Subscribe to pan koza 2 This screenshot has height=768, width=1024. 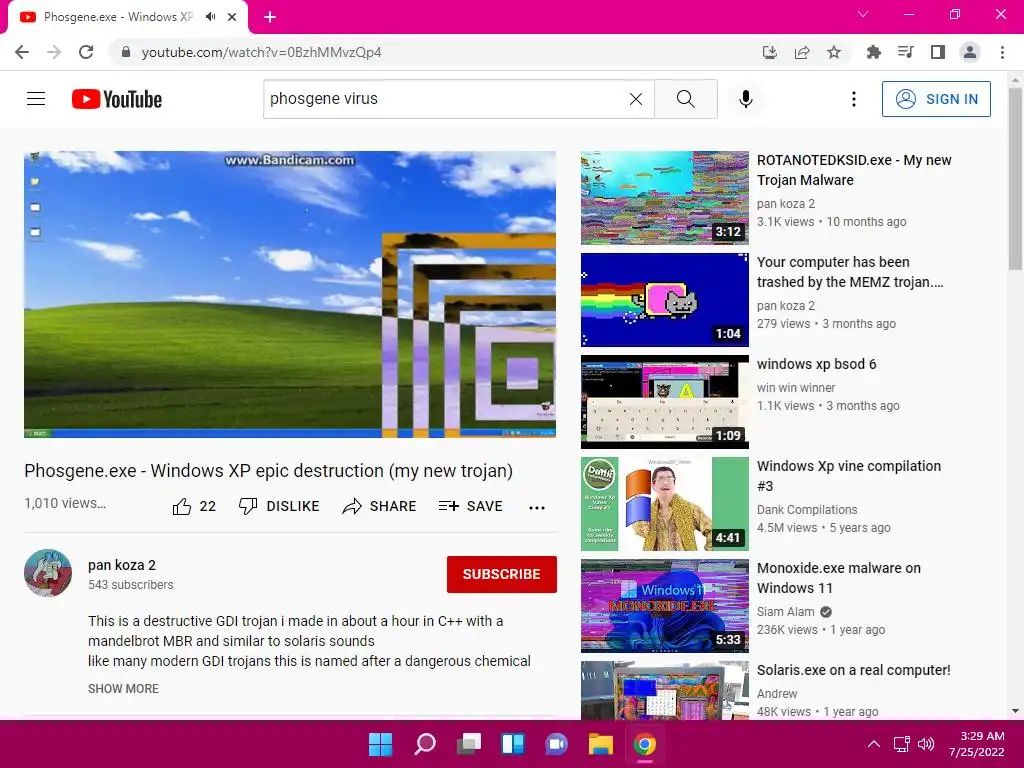click(502, 574)
